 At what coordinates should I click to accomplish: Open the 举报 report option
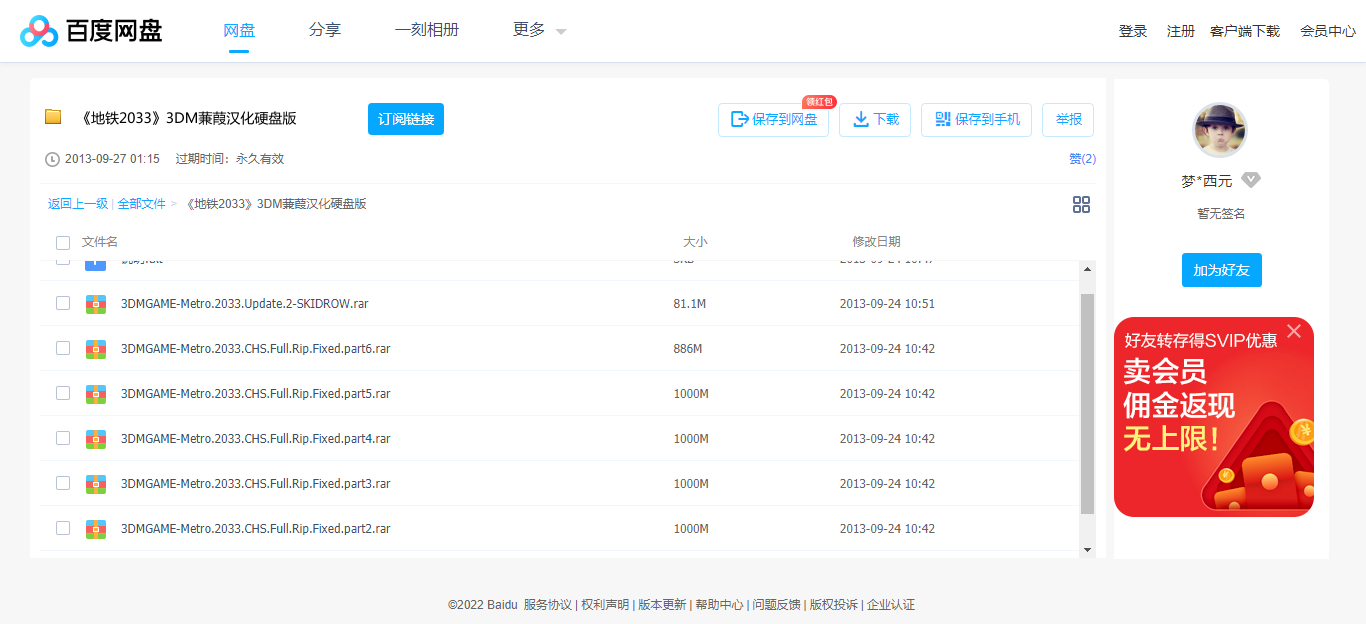1068,119
